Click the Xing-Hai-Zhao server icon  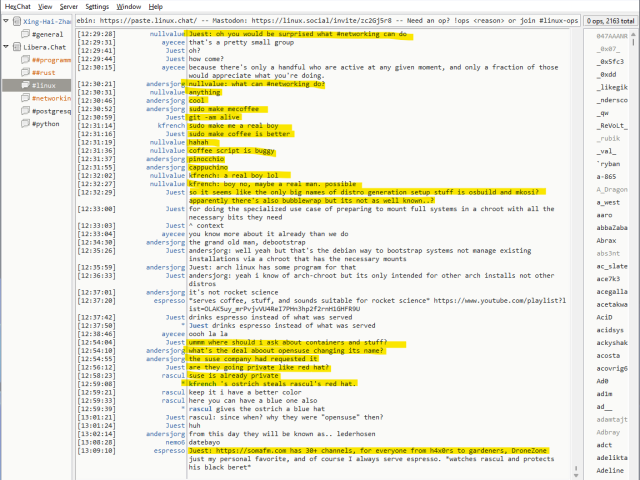tap(17, 20)
